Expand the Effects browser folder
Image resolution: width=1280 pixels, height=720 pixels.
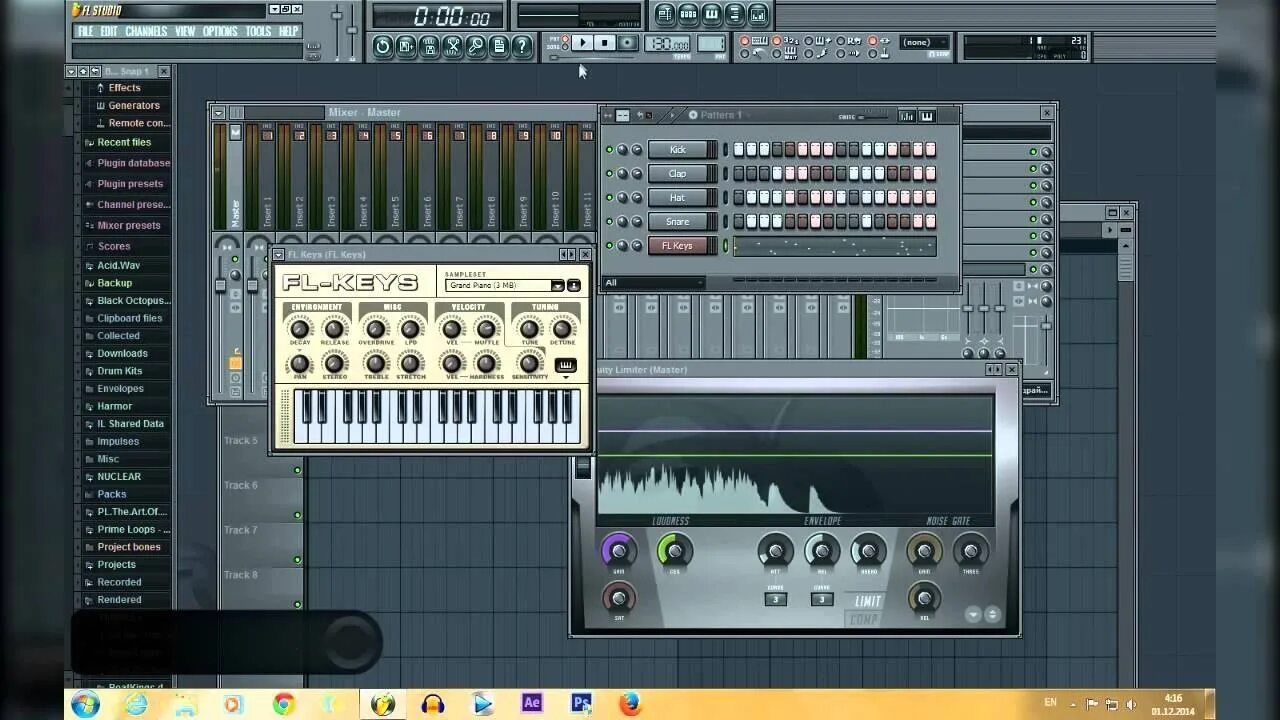[124, 88]
